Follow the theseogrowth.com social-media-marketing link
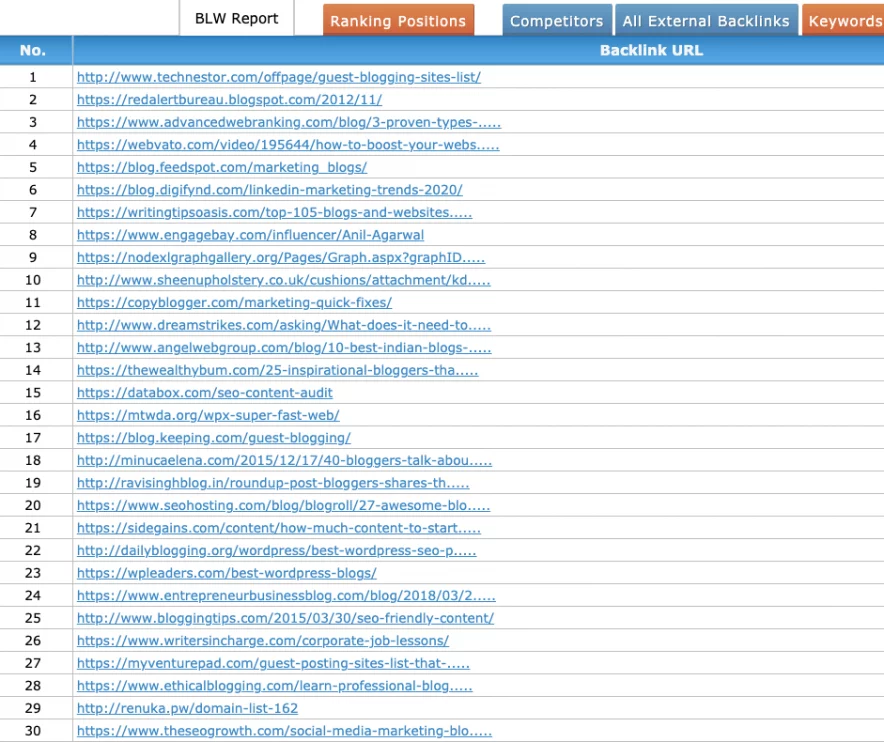Viewport: 884px width, 742px height. [284, 731]
